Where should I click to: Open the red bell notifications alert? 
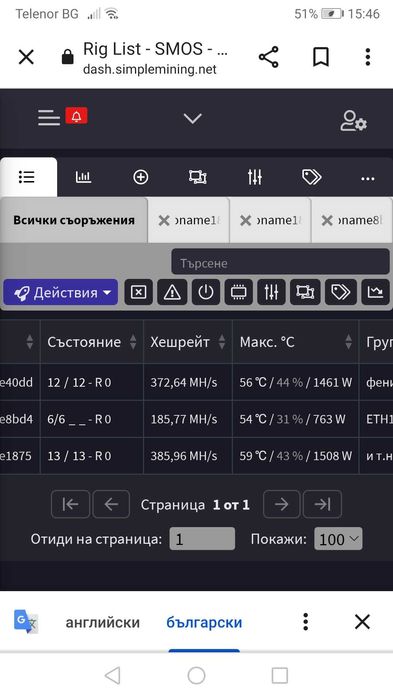pos(76,116)
